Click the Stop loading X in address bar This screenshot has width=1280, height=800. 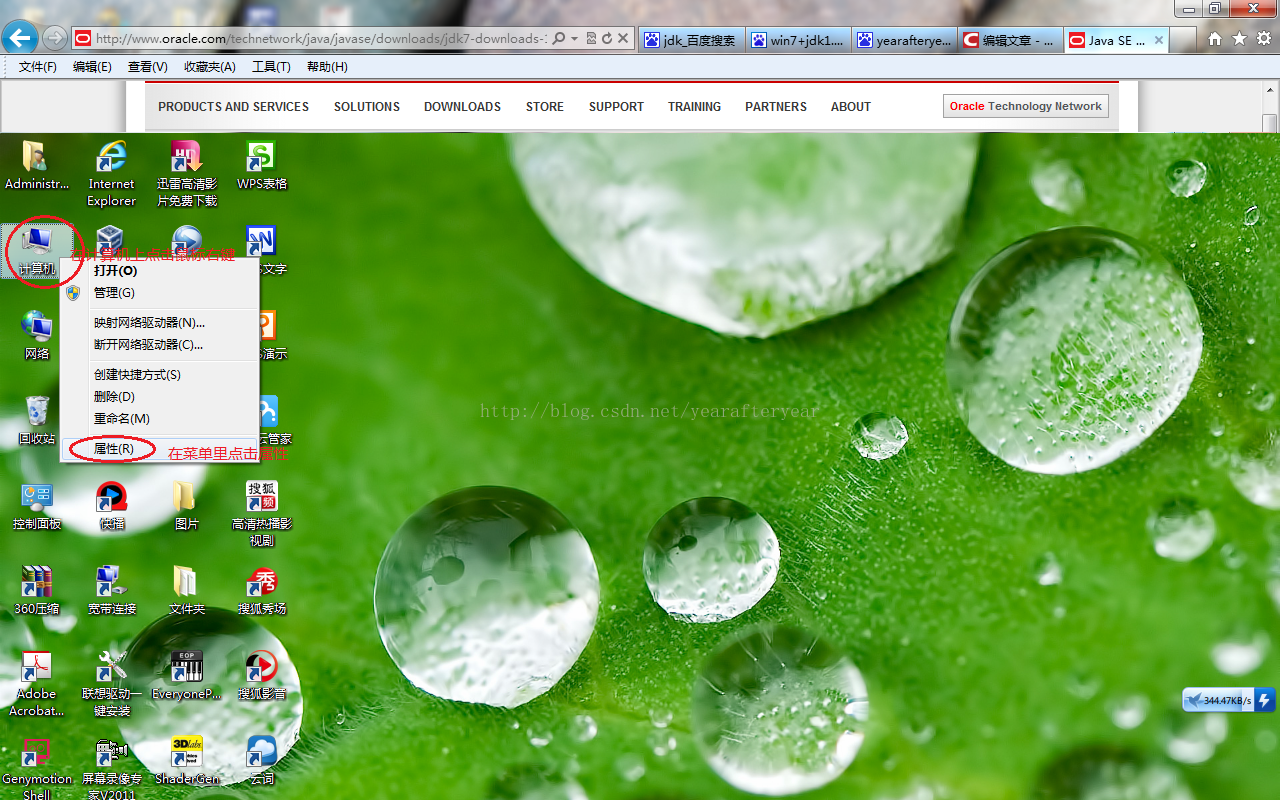[623, 38]
